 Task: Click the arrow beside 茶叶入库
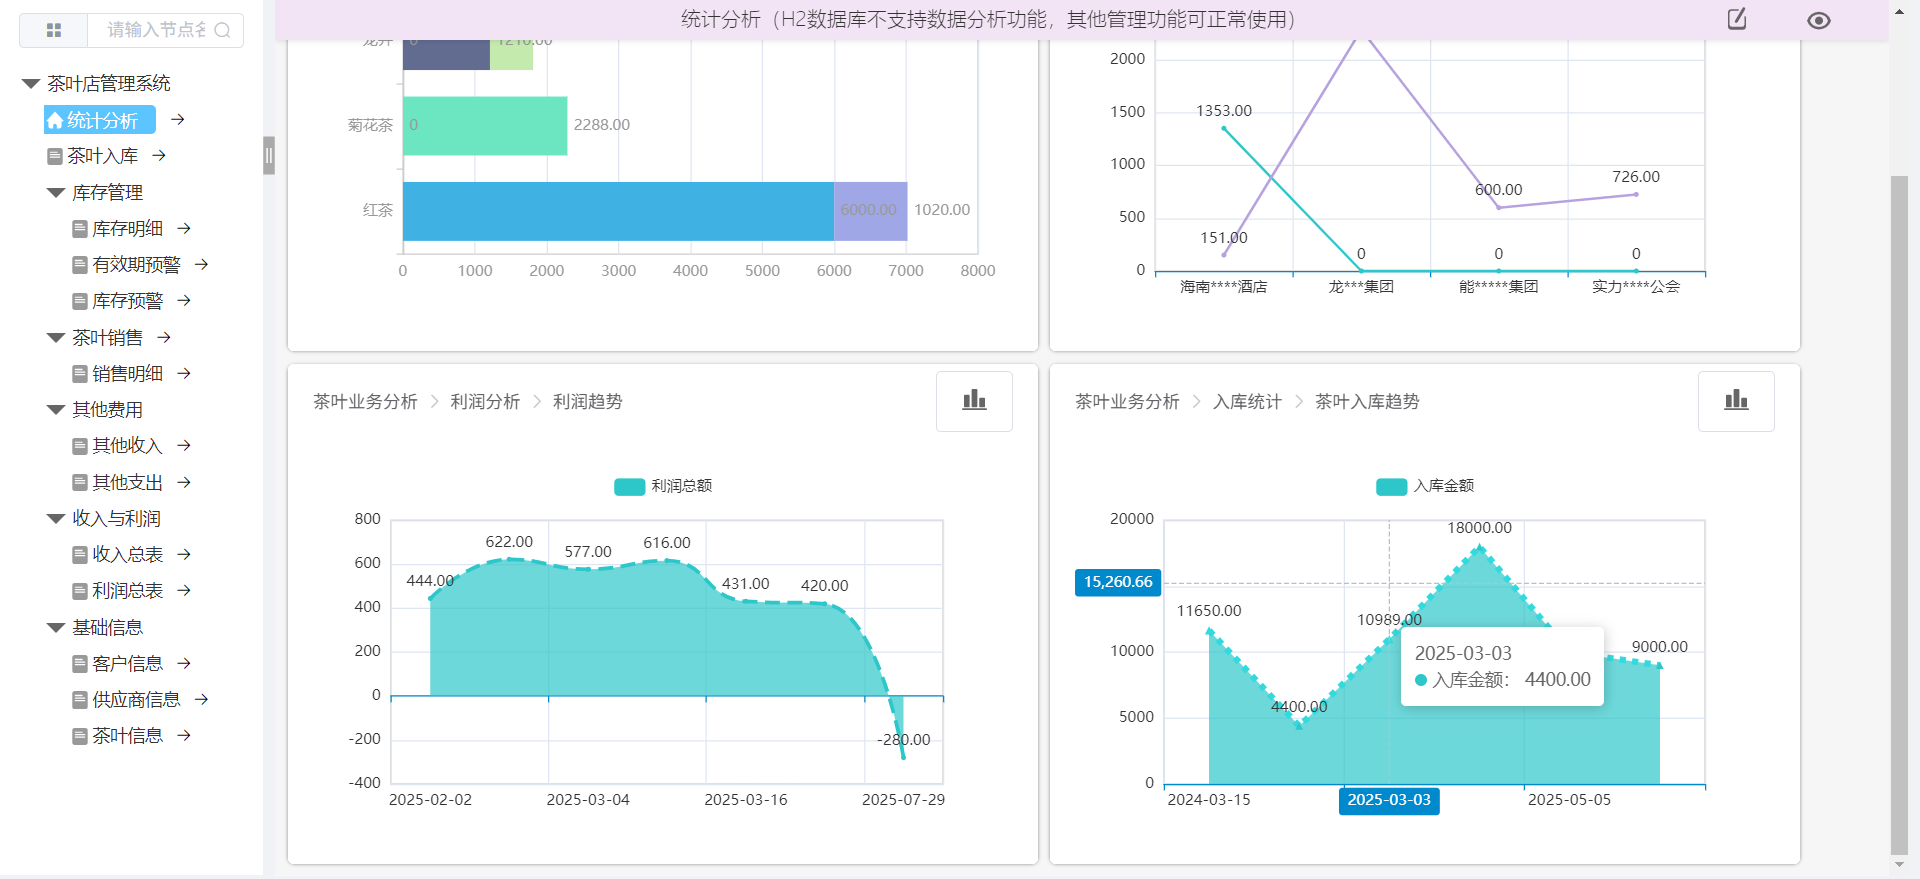pyautogui.click(x=159, y=156)
